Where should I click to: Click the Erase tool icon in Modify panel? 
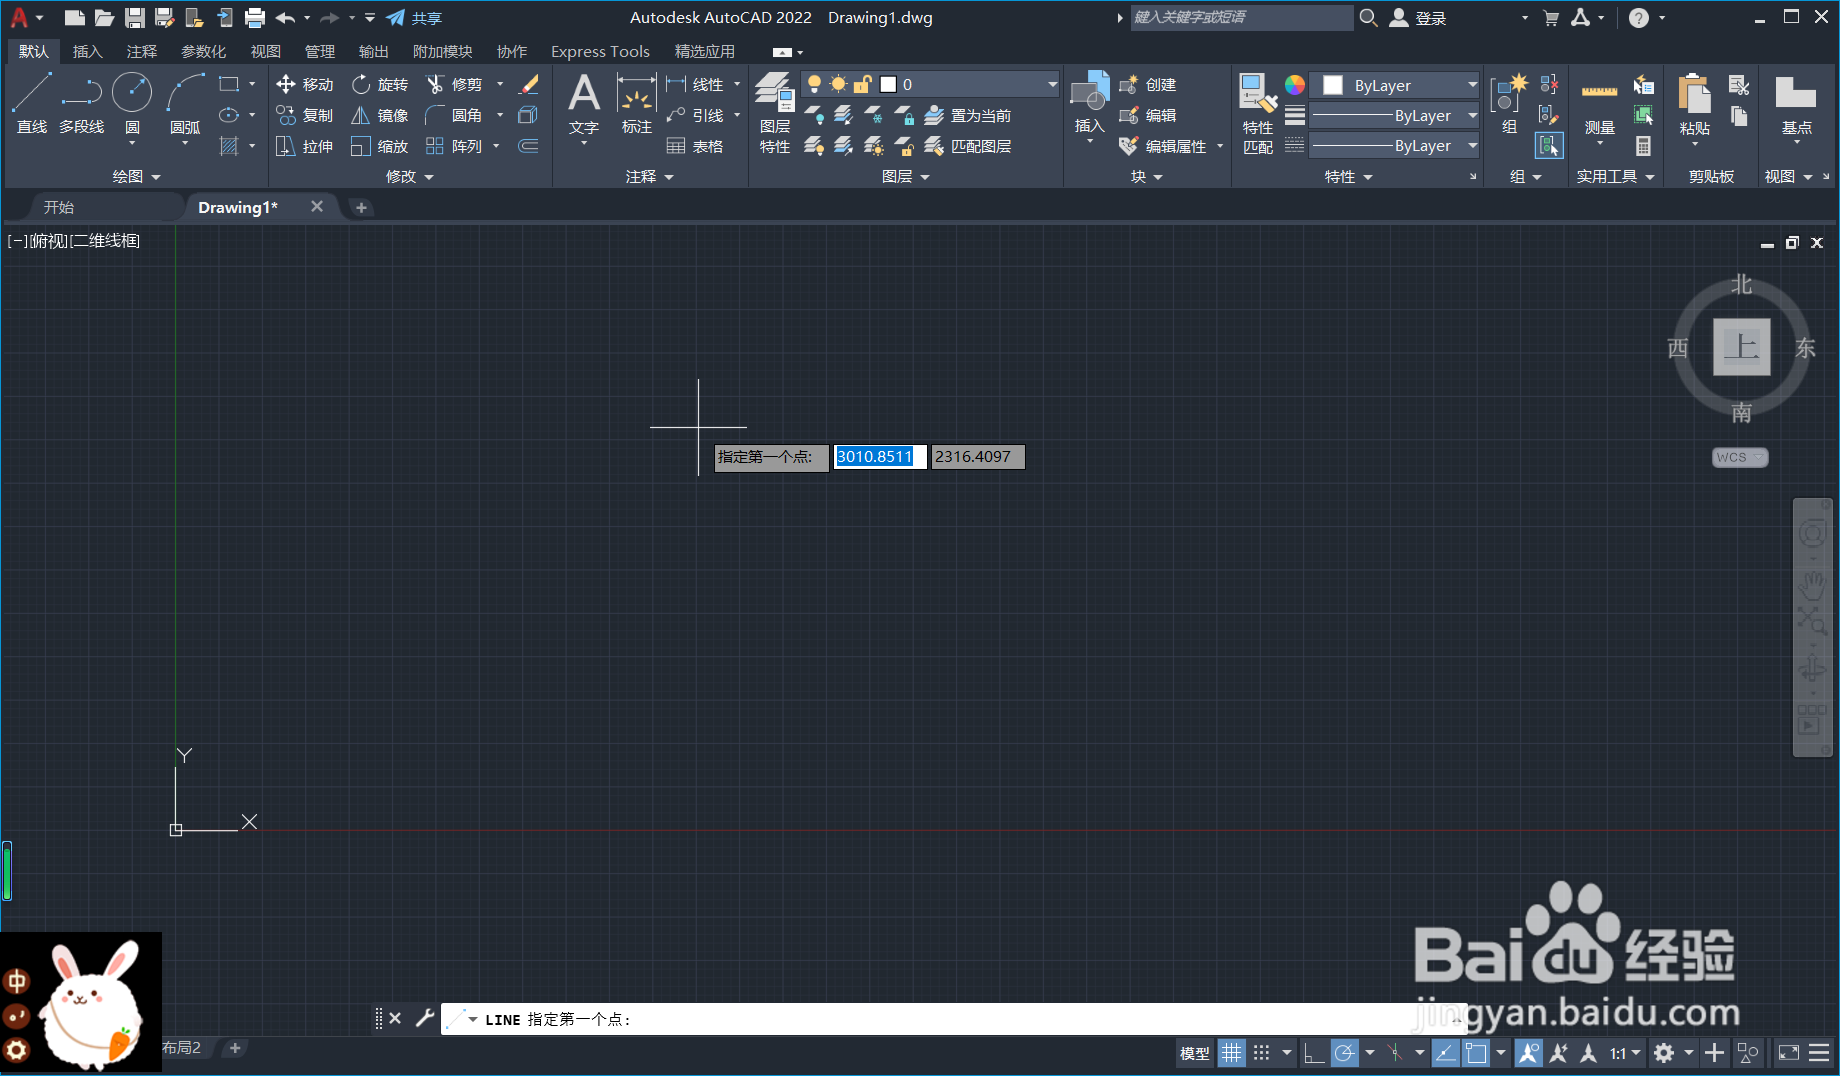[x=529, y=85]
